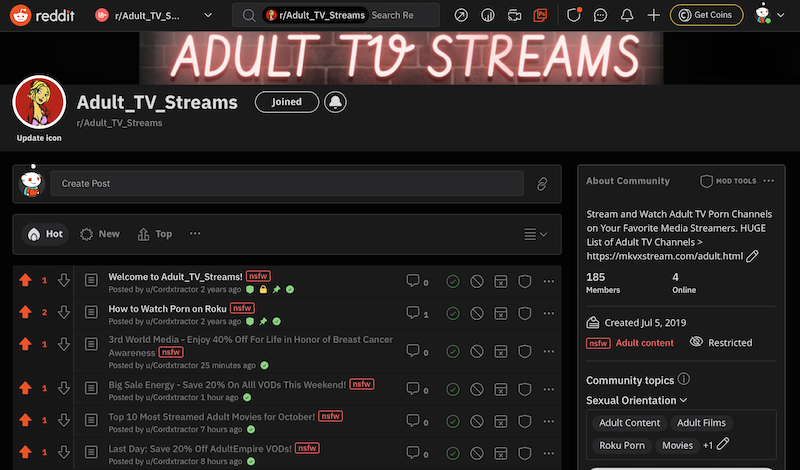Open the notifications bell in the header
The width and height of the screenshot is (800, 470).
pyautogui.click(x=627, y=15)
